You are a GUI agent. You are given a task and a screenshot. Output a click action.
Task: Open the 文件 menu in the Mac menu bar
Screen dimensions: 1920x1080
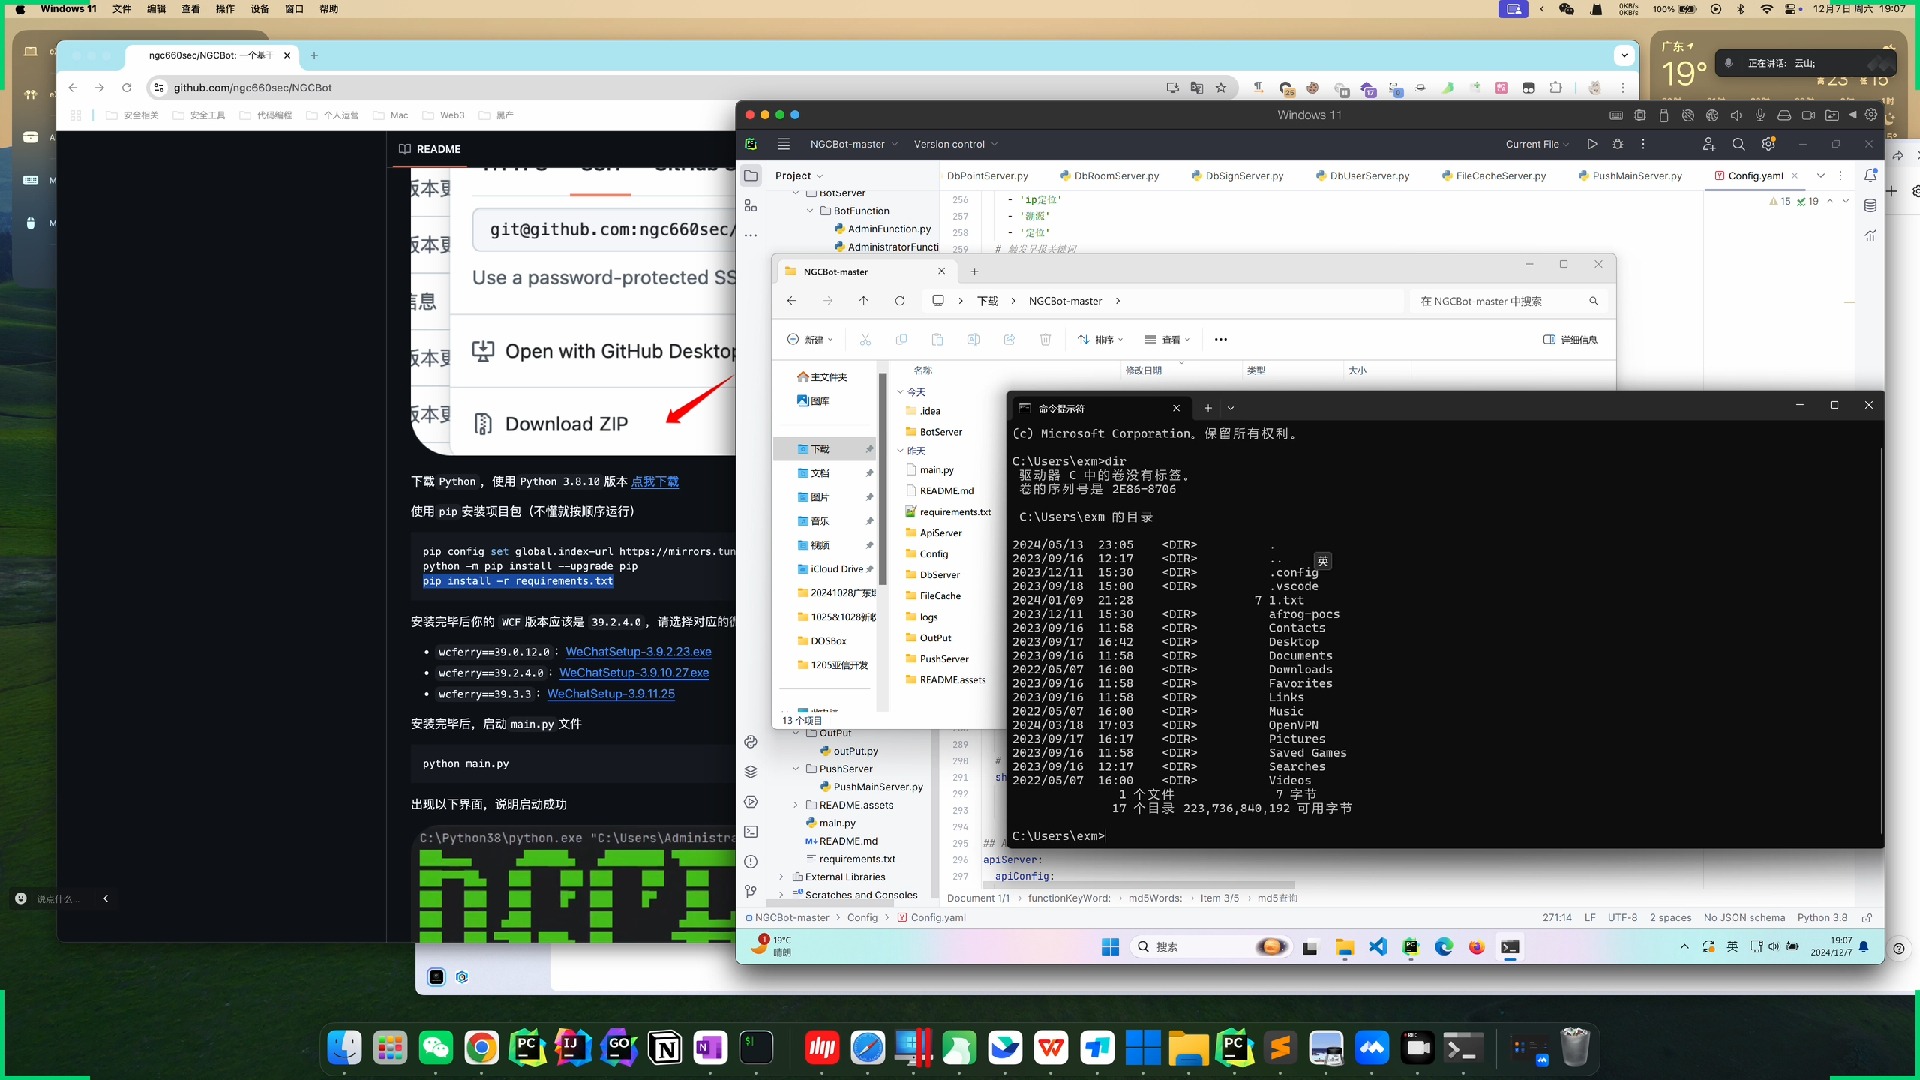[121, 9]
